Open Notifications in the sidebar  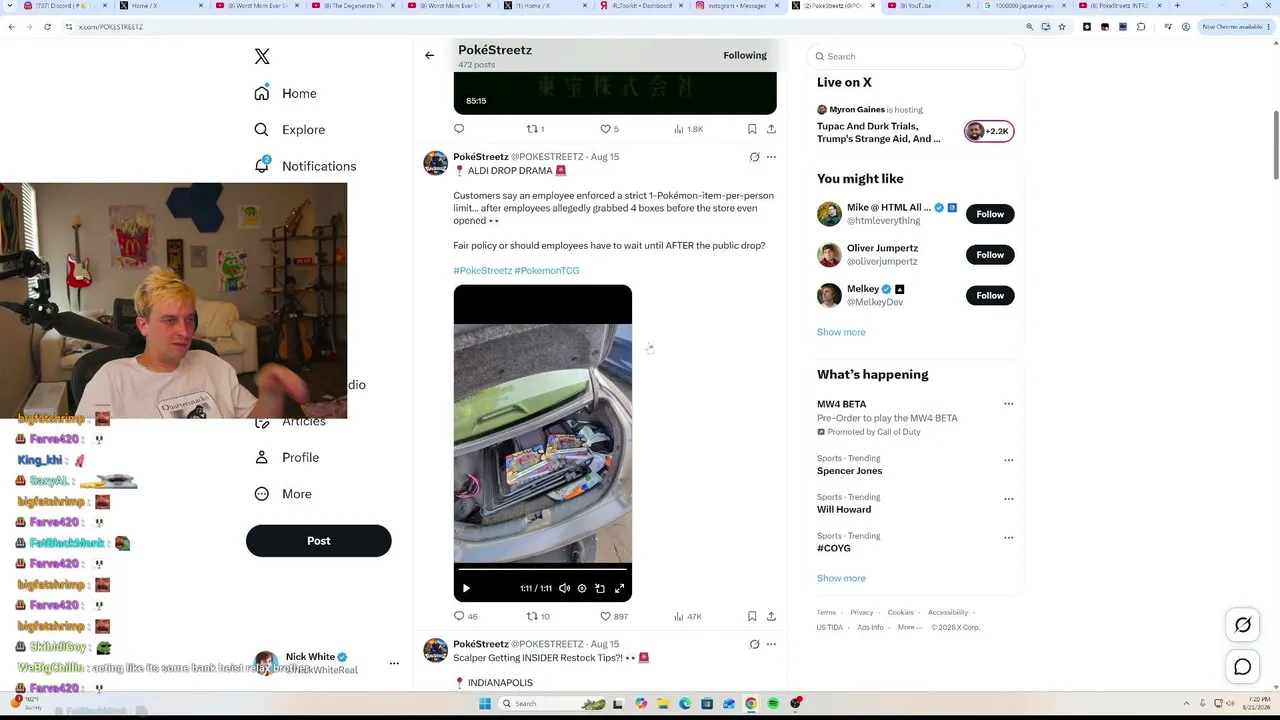305,166
